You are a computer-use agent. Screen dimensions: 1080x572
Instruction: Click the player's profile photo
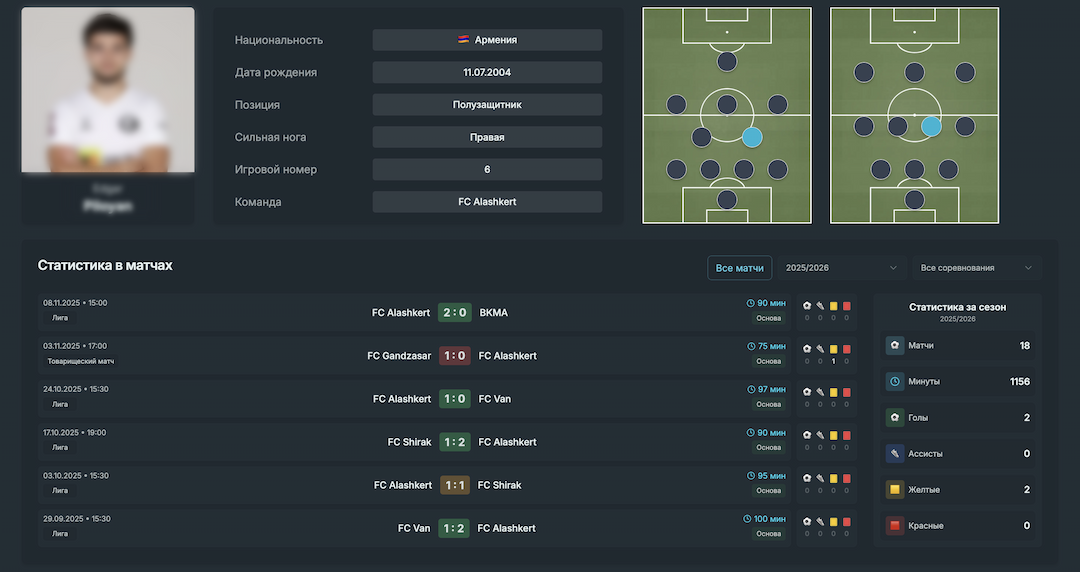(x=108, y=90)
